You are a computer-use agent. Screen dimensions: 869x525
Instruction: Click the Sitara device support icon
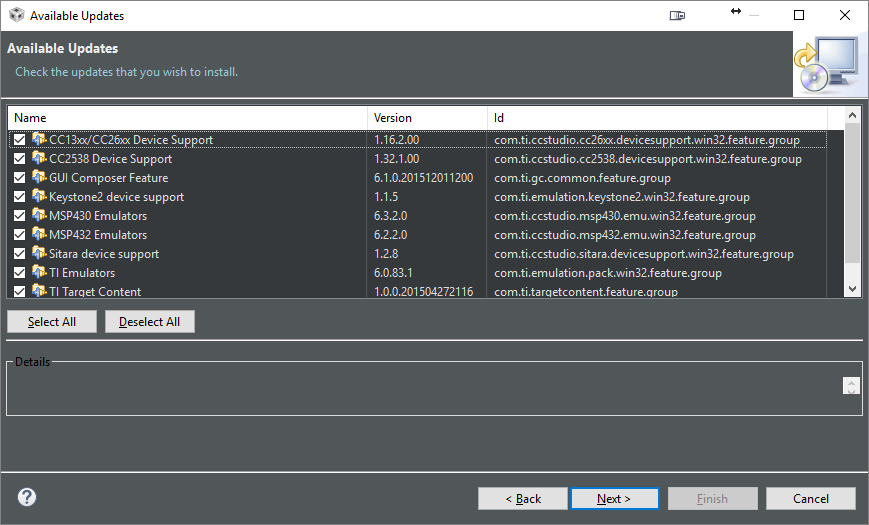(x=39, y=254)
